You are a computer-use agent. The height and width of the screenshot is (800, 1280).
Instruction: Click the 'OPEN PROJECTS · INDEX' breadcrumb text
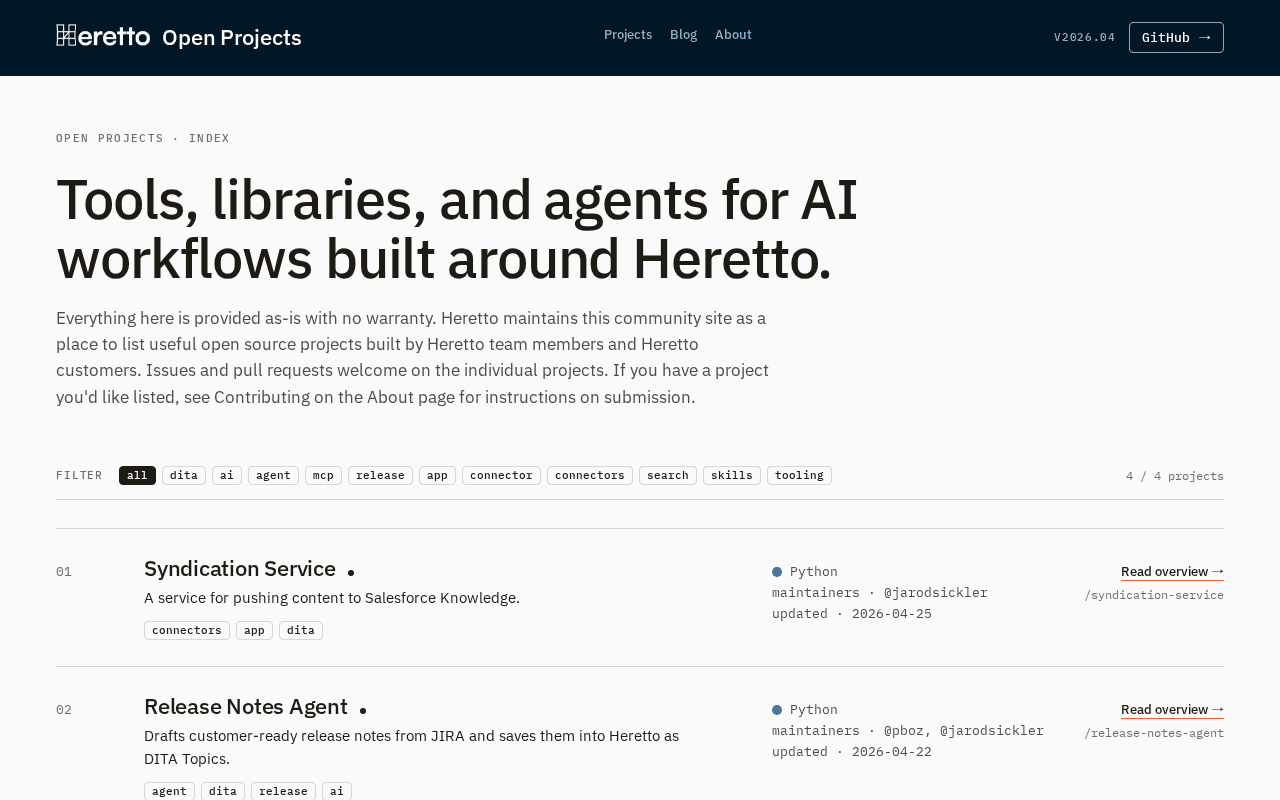pos(143,138)
